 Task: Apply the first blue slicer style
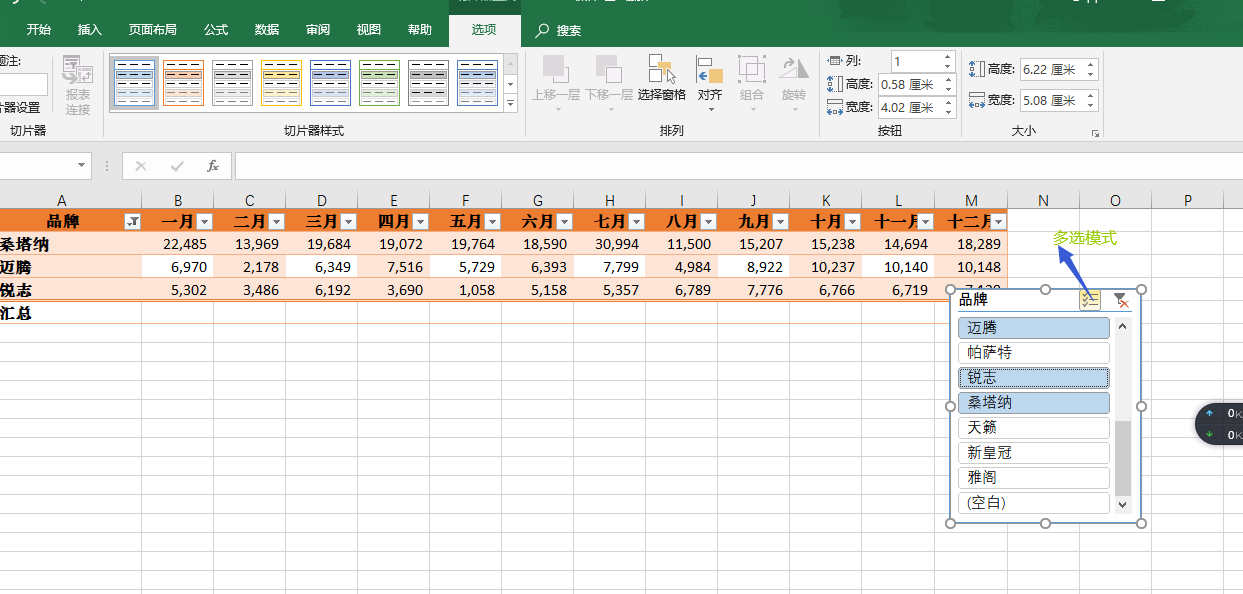[134, 82]
